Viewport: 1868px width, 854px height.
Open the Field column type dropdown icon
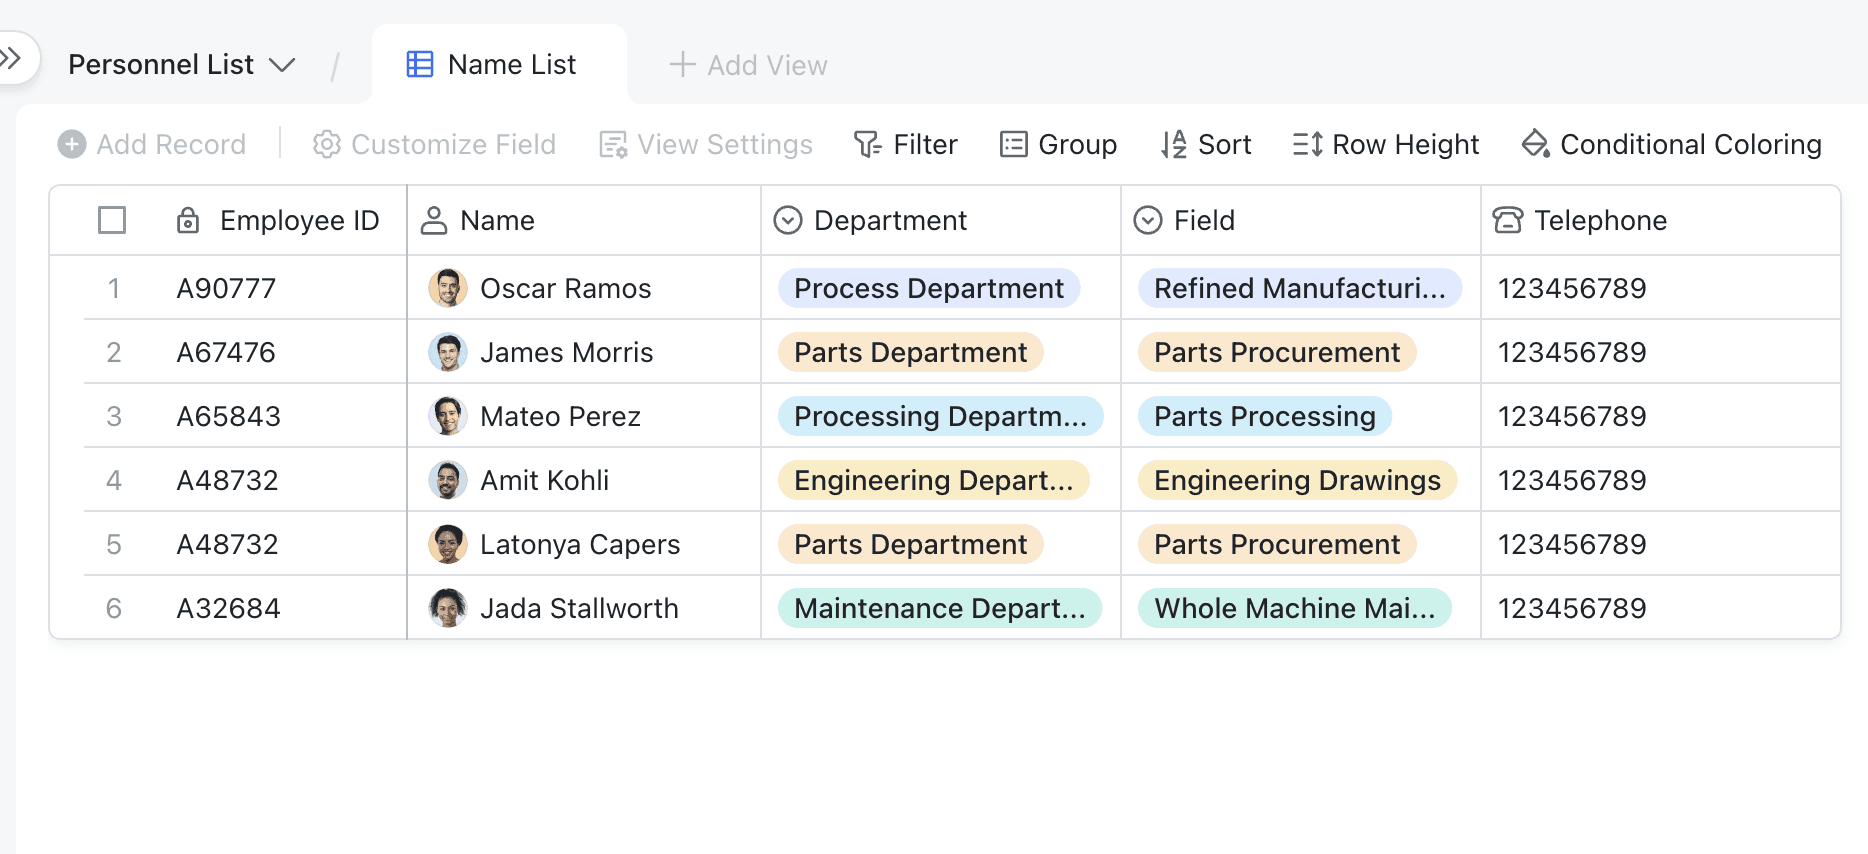(x=1148, y=220)
